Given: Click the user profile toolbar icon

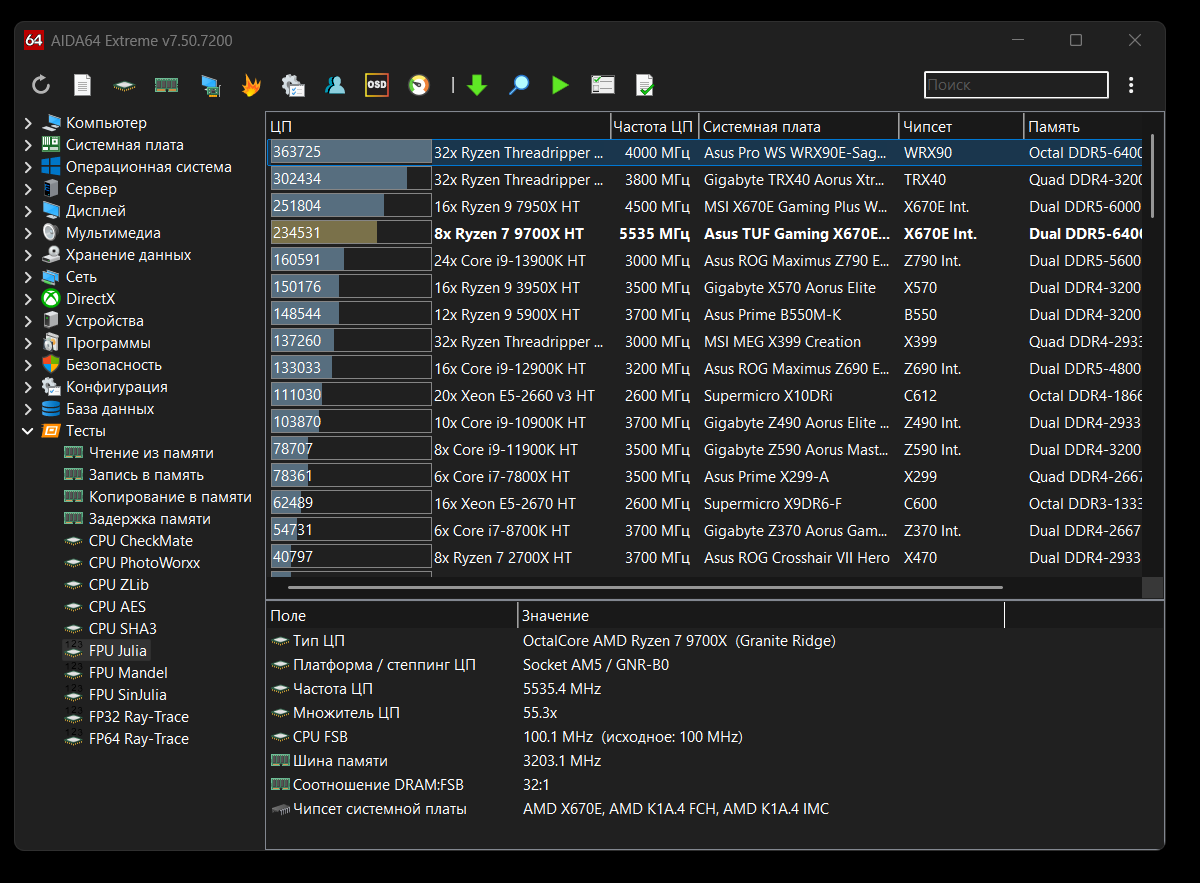Looking at the screenshot, I should coord(335,85).
